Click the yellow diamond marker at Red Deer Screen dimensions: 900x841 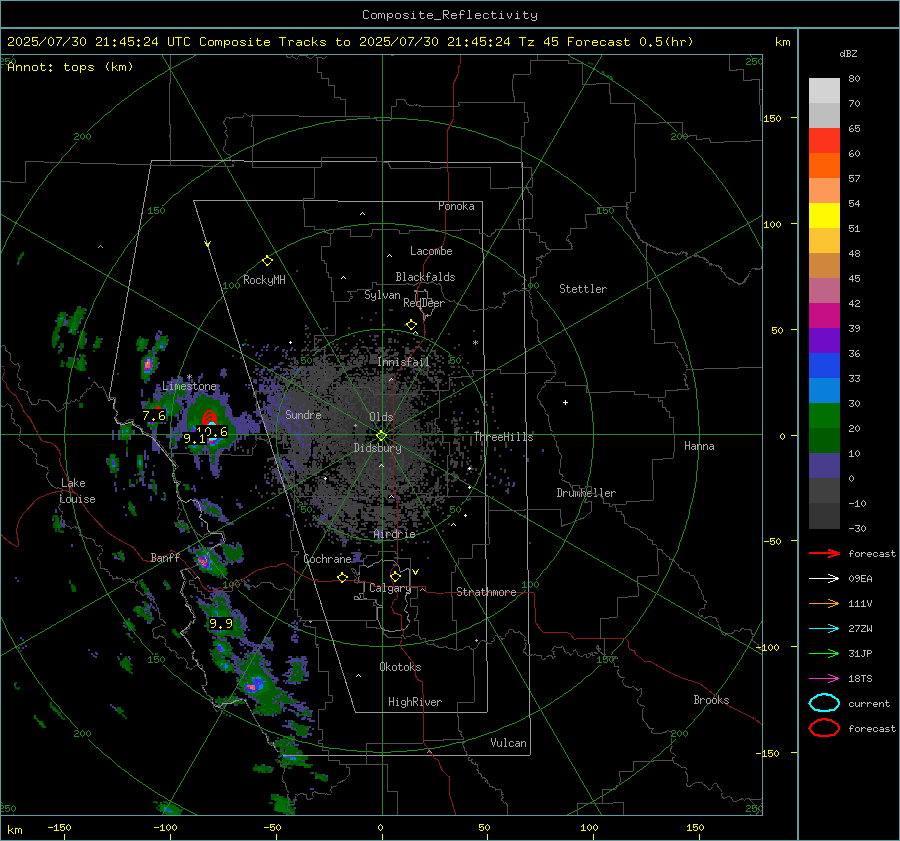tap(411, 325)
